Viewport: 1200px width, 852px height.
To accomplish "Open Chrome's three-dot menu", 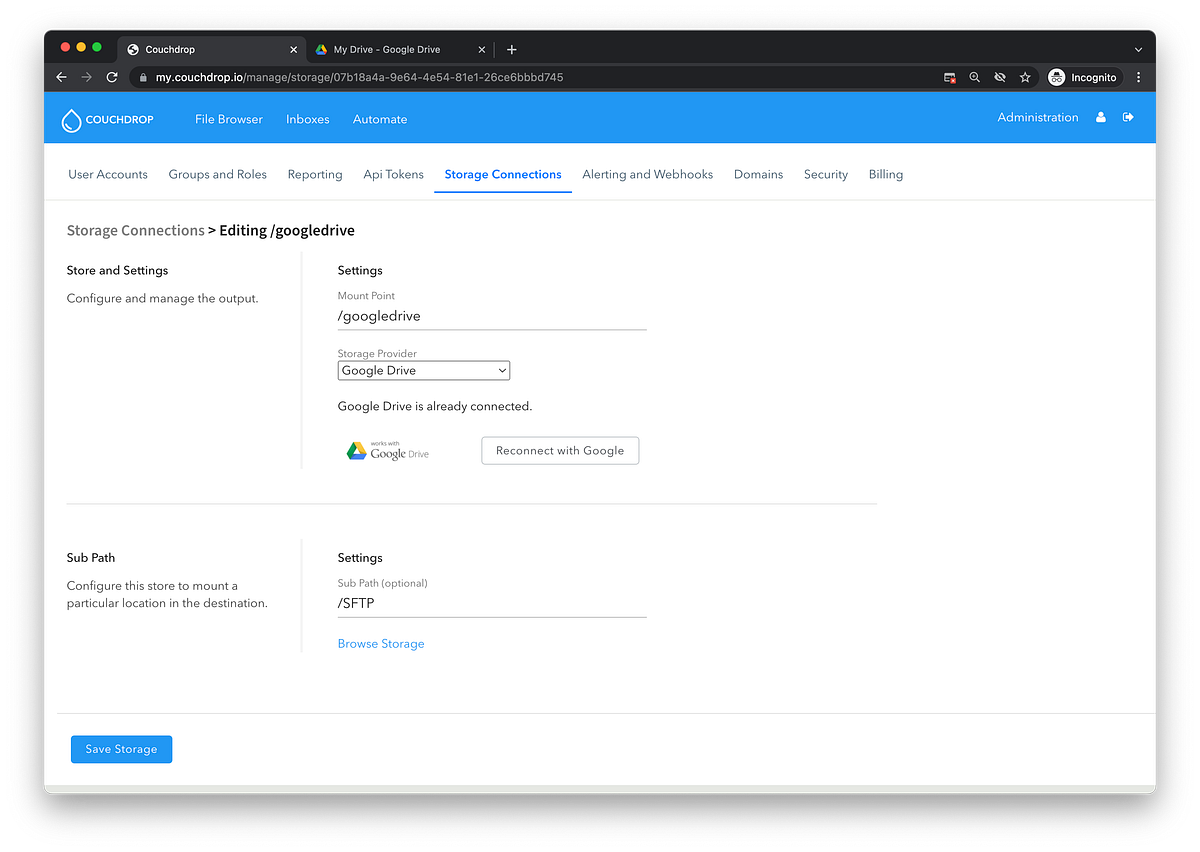I will point(1138,77).
